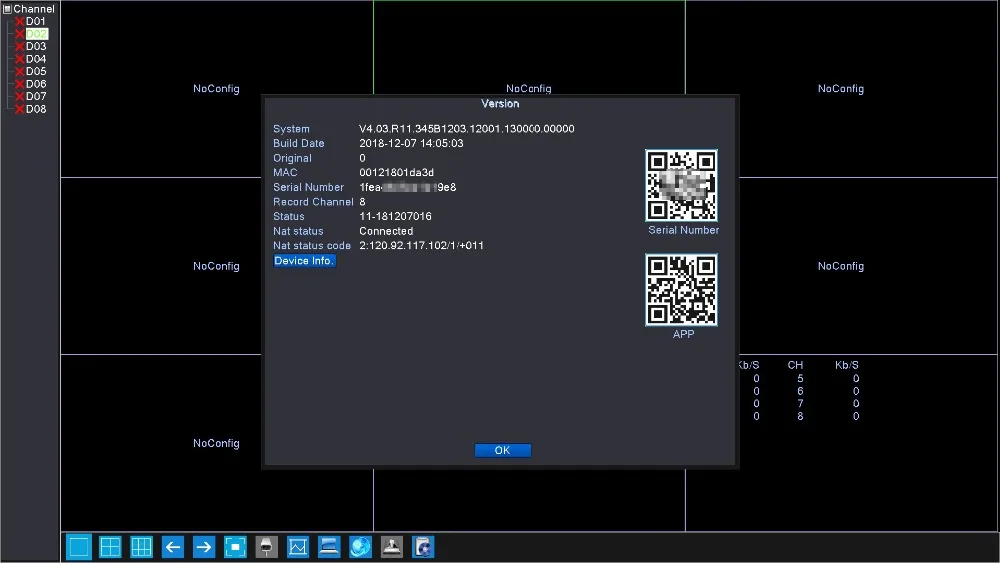Click MAC value 00121801da3d
Screen dimensions: 1000x563
click(x=397, y=173)
